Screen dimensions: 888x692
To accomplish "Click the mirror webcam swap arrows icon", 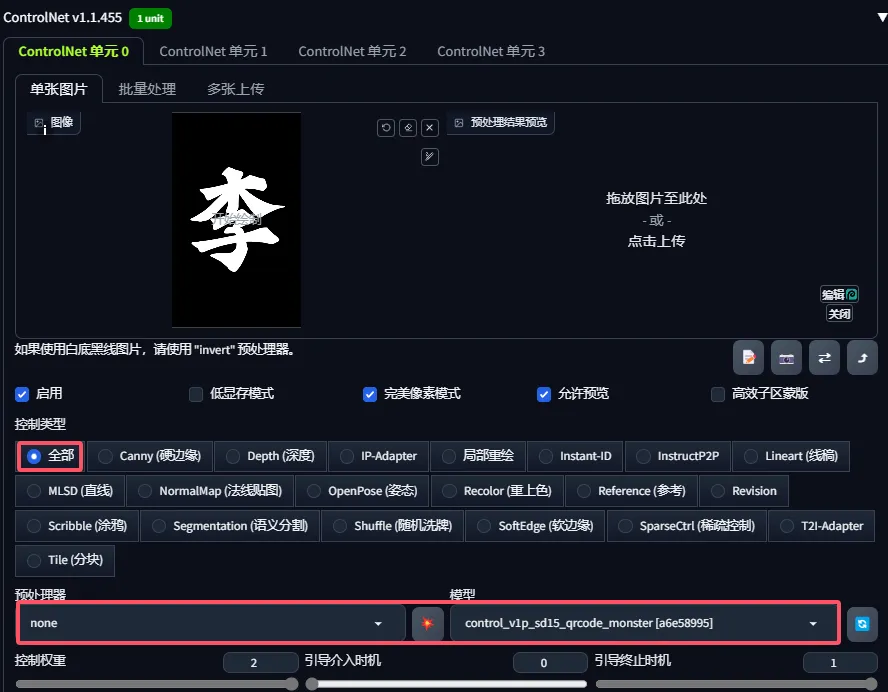I will [824, 358].
